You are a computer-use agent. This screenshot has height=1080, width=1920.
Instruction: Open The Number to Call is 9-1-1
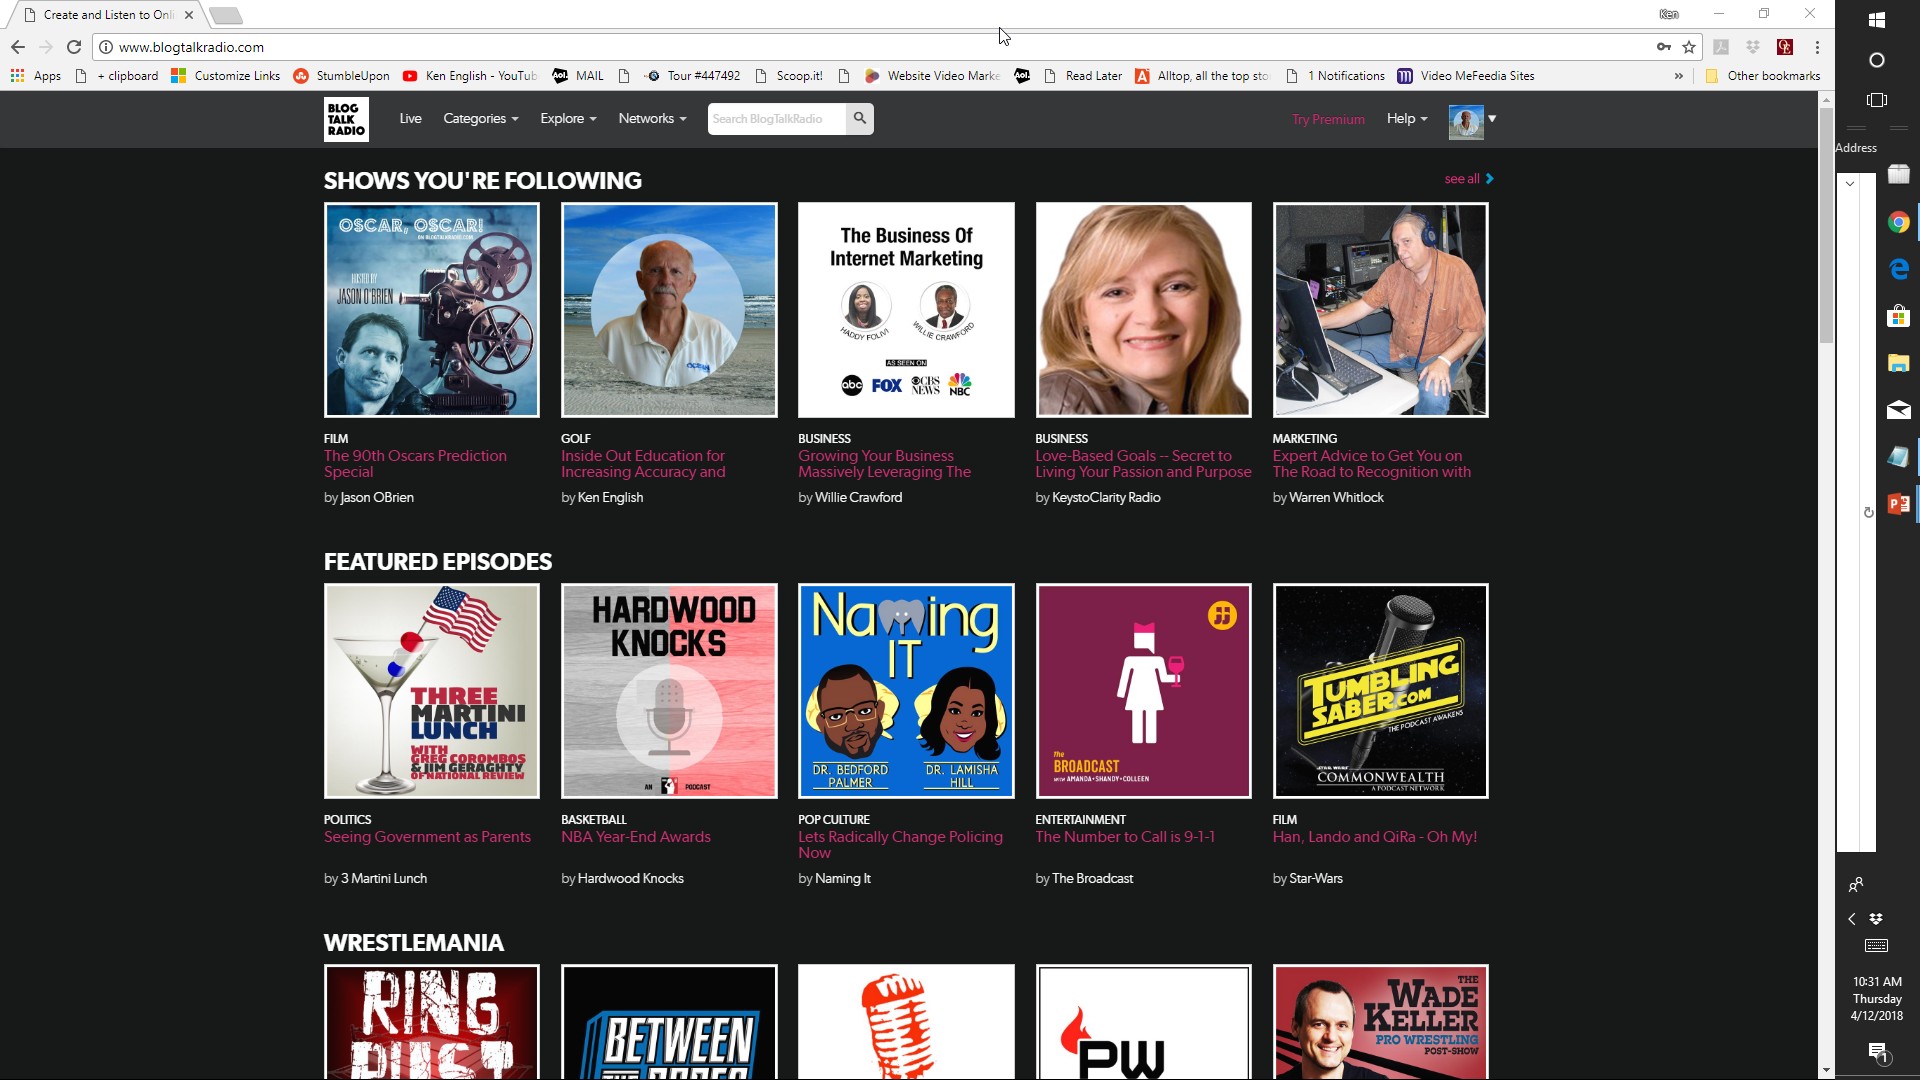point(1125,837)
